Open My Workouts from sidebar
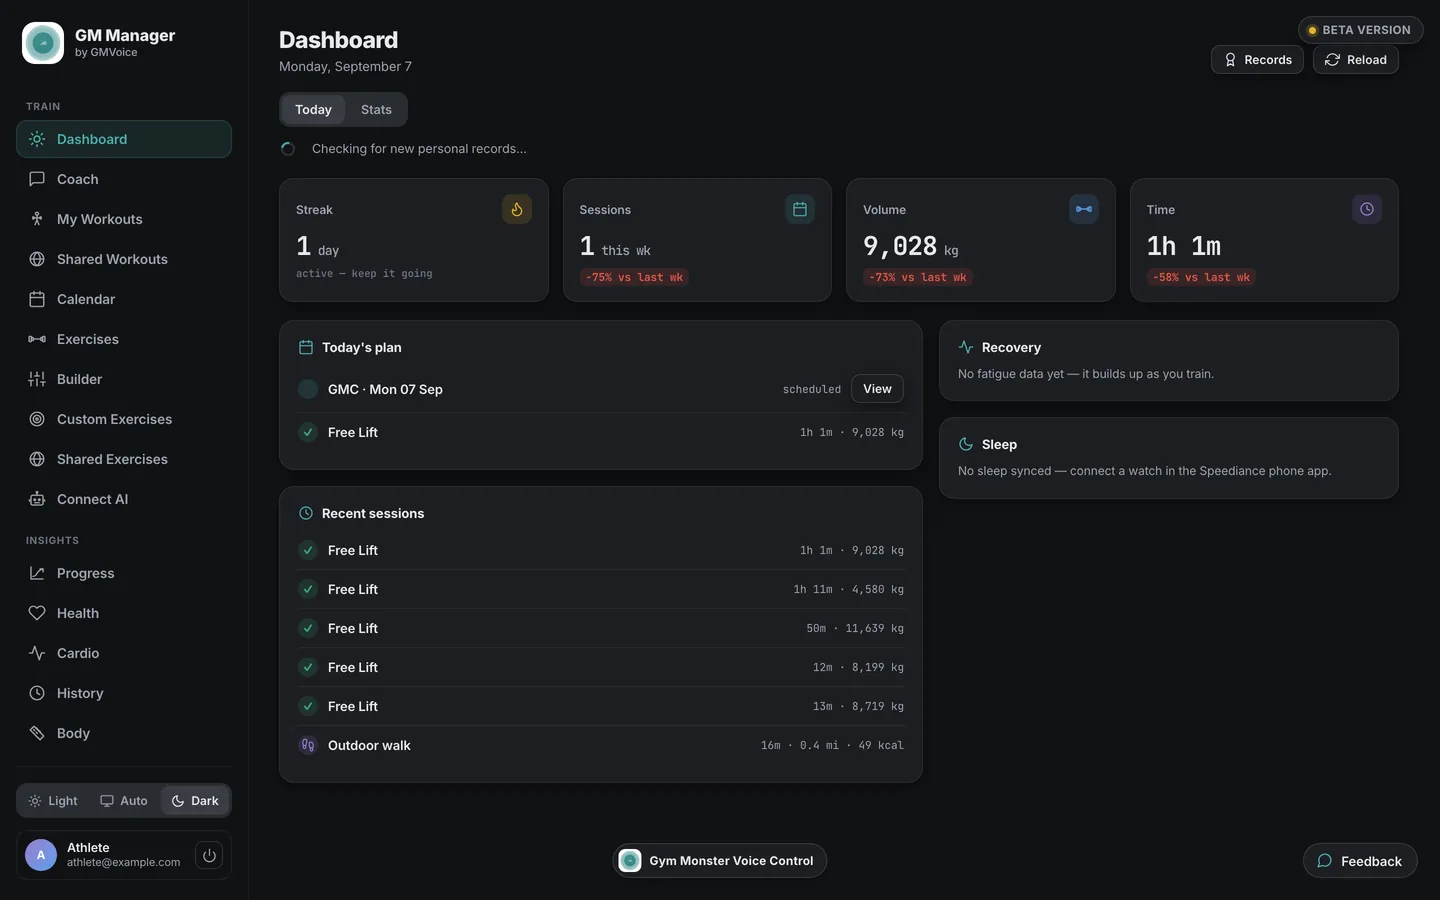 coord(124,219)
